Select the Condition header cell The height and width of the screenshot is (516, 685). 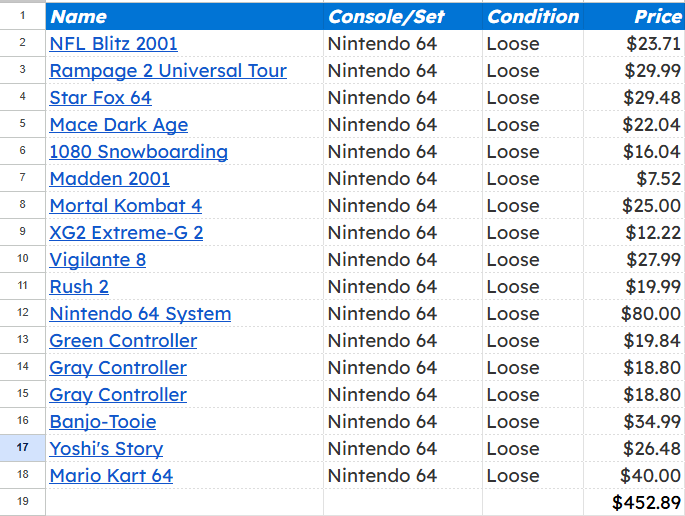(x=533, y=17)
